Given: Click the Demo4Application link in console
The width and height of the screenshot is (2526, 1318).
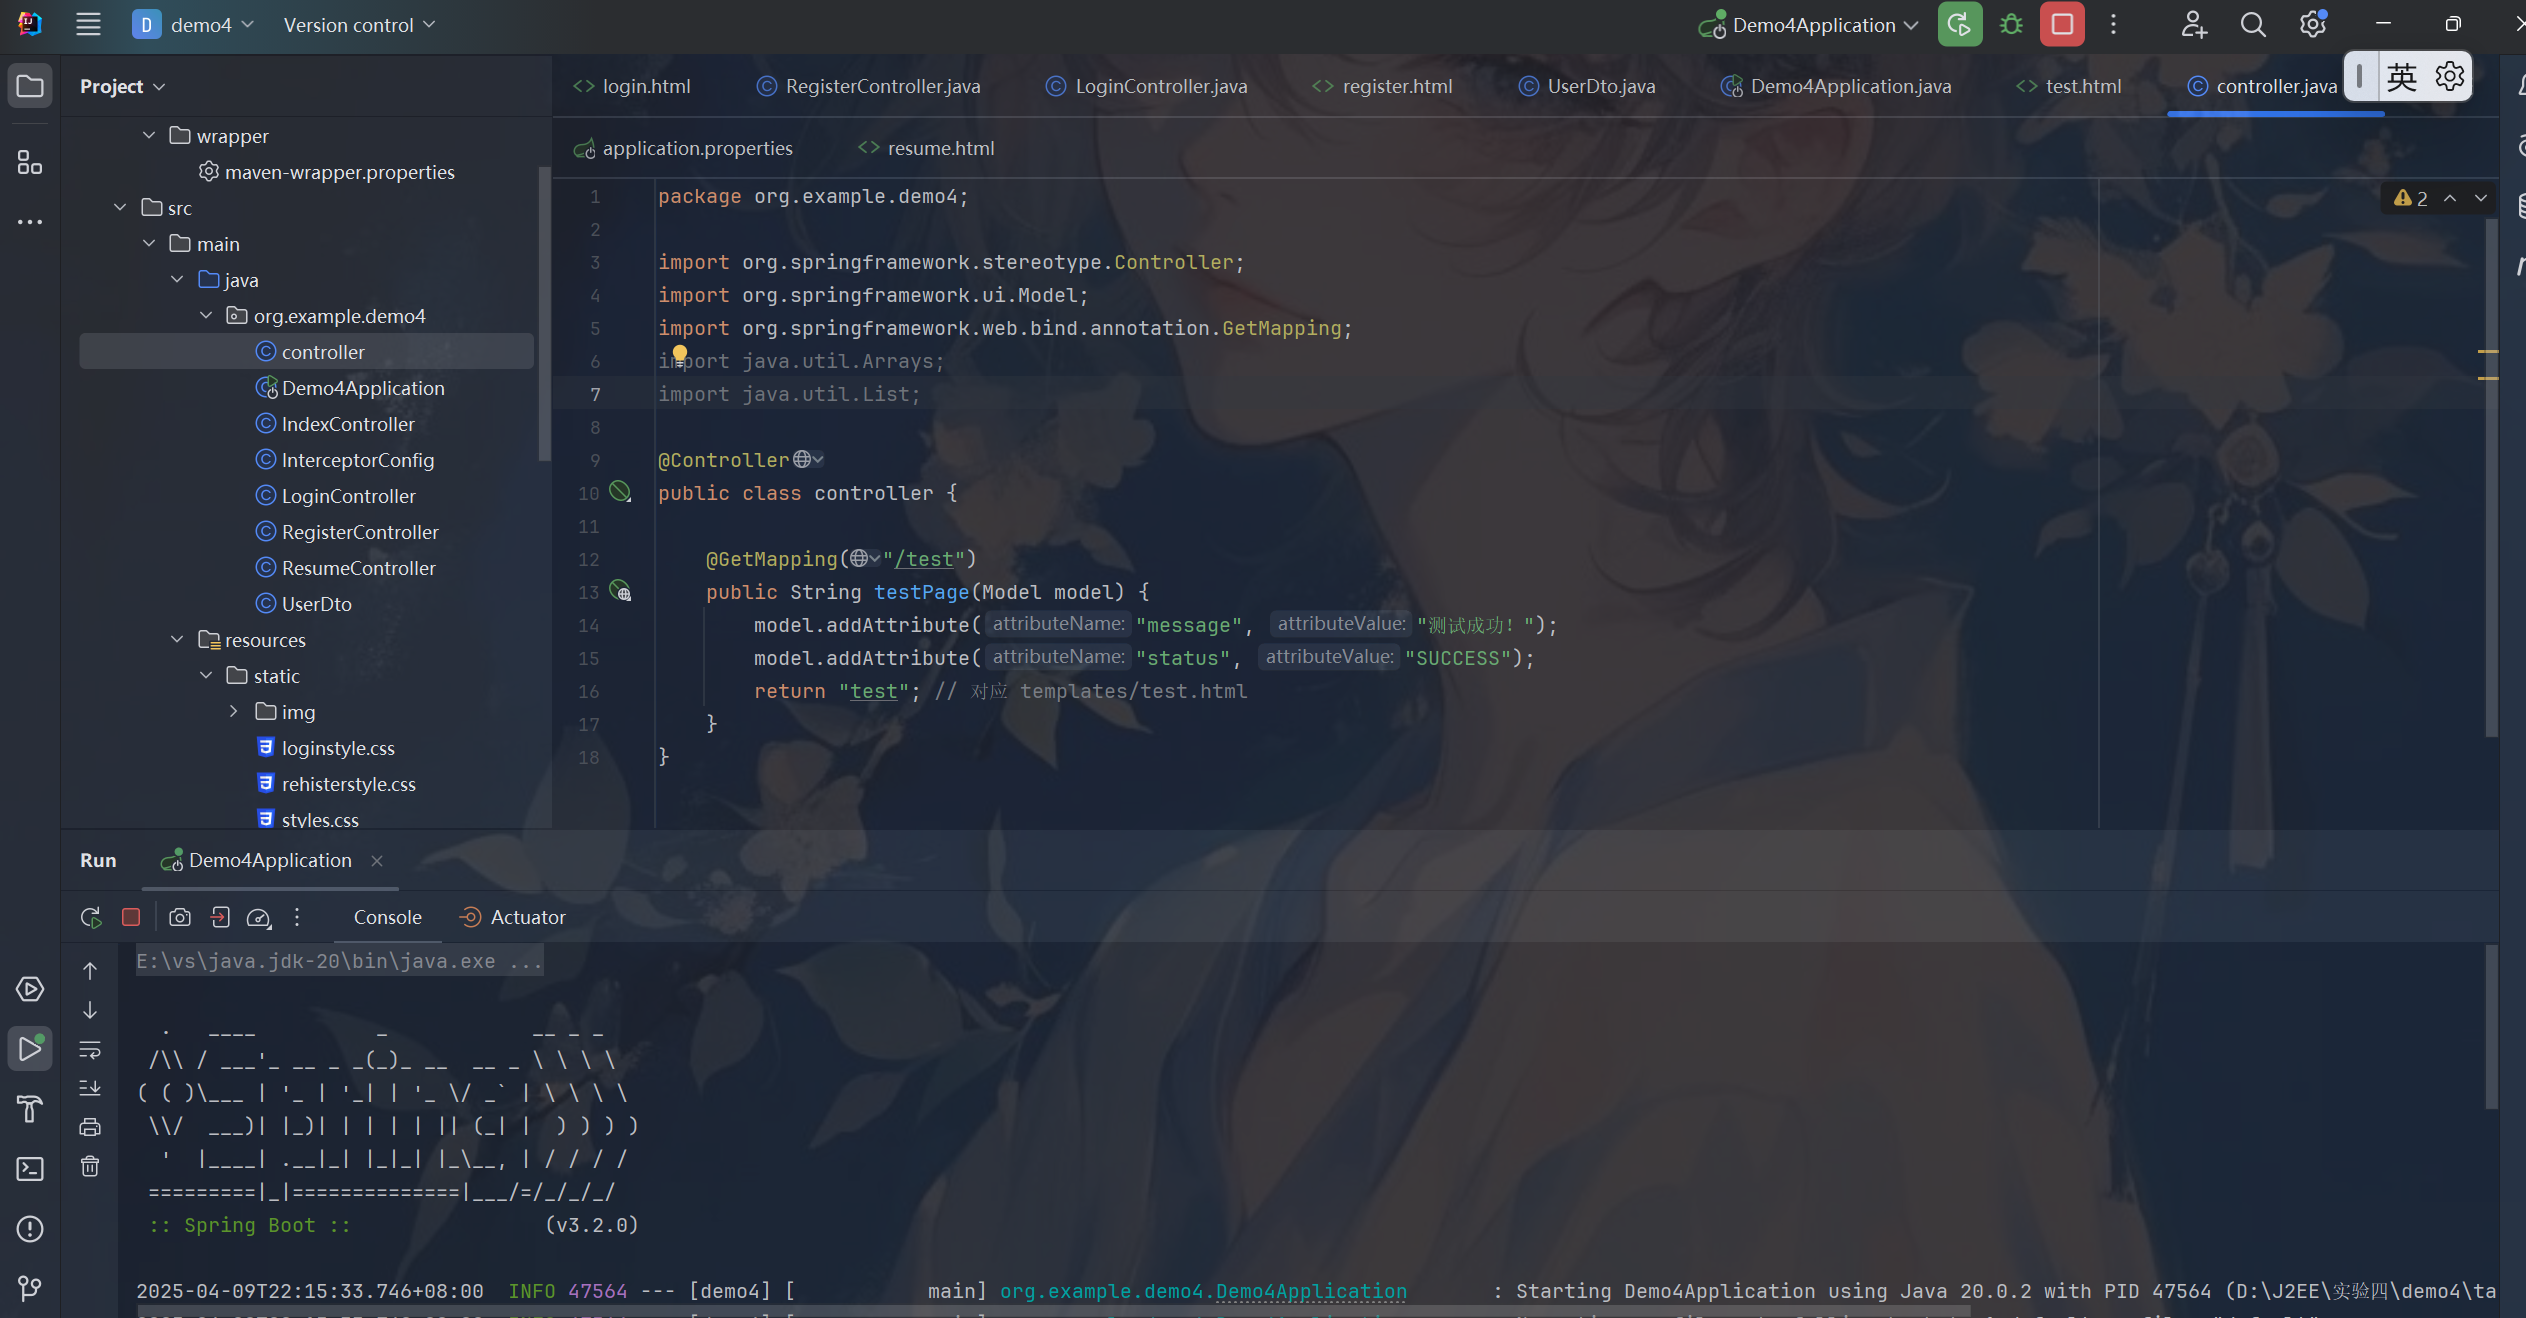Looking at the screenshot, I should [x=1310, y=1291].
